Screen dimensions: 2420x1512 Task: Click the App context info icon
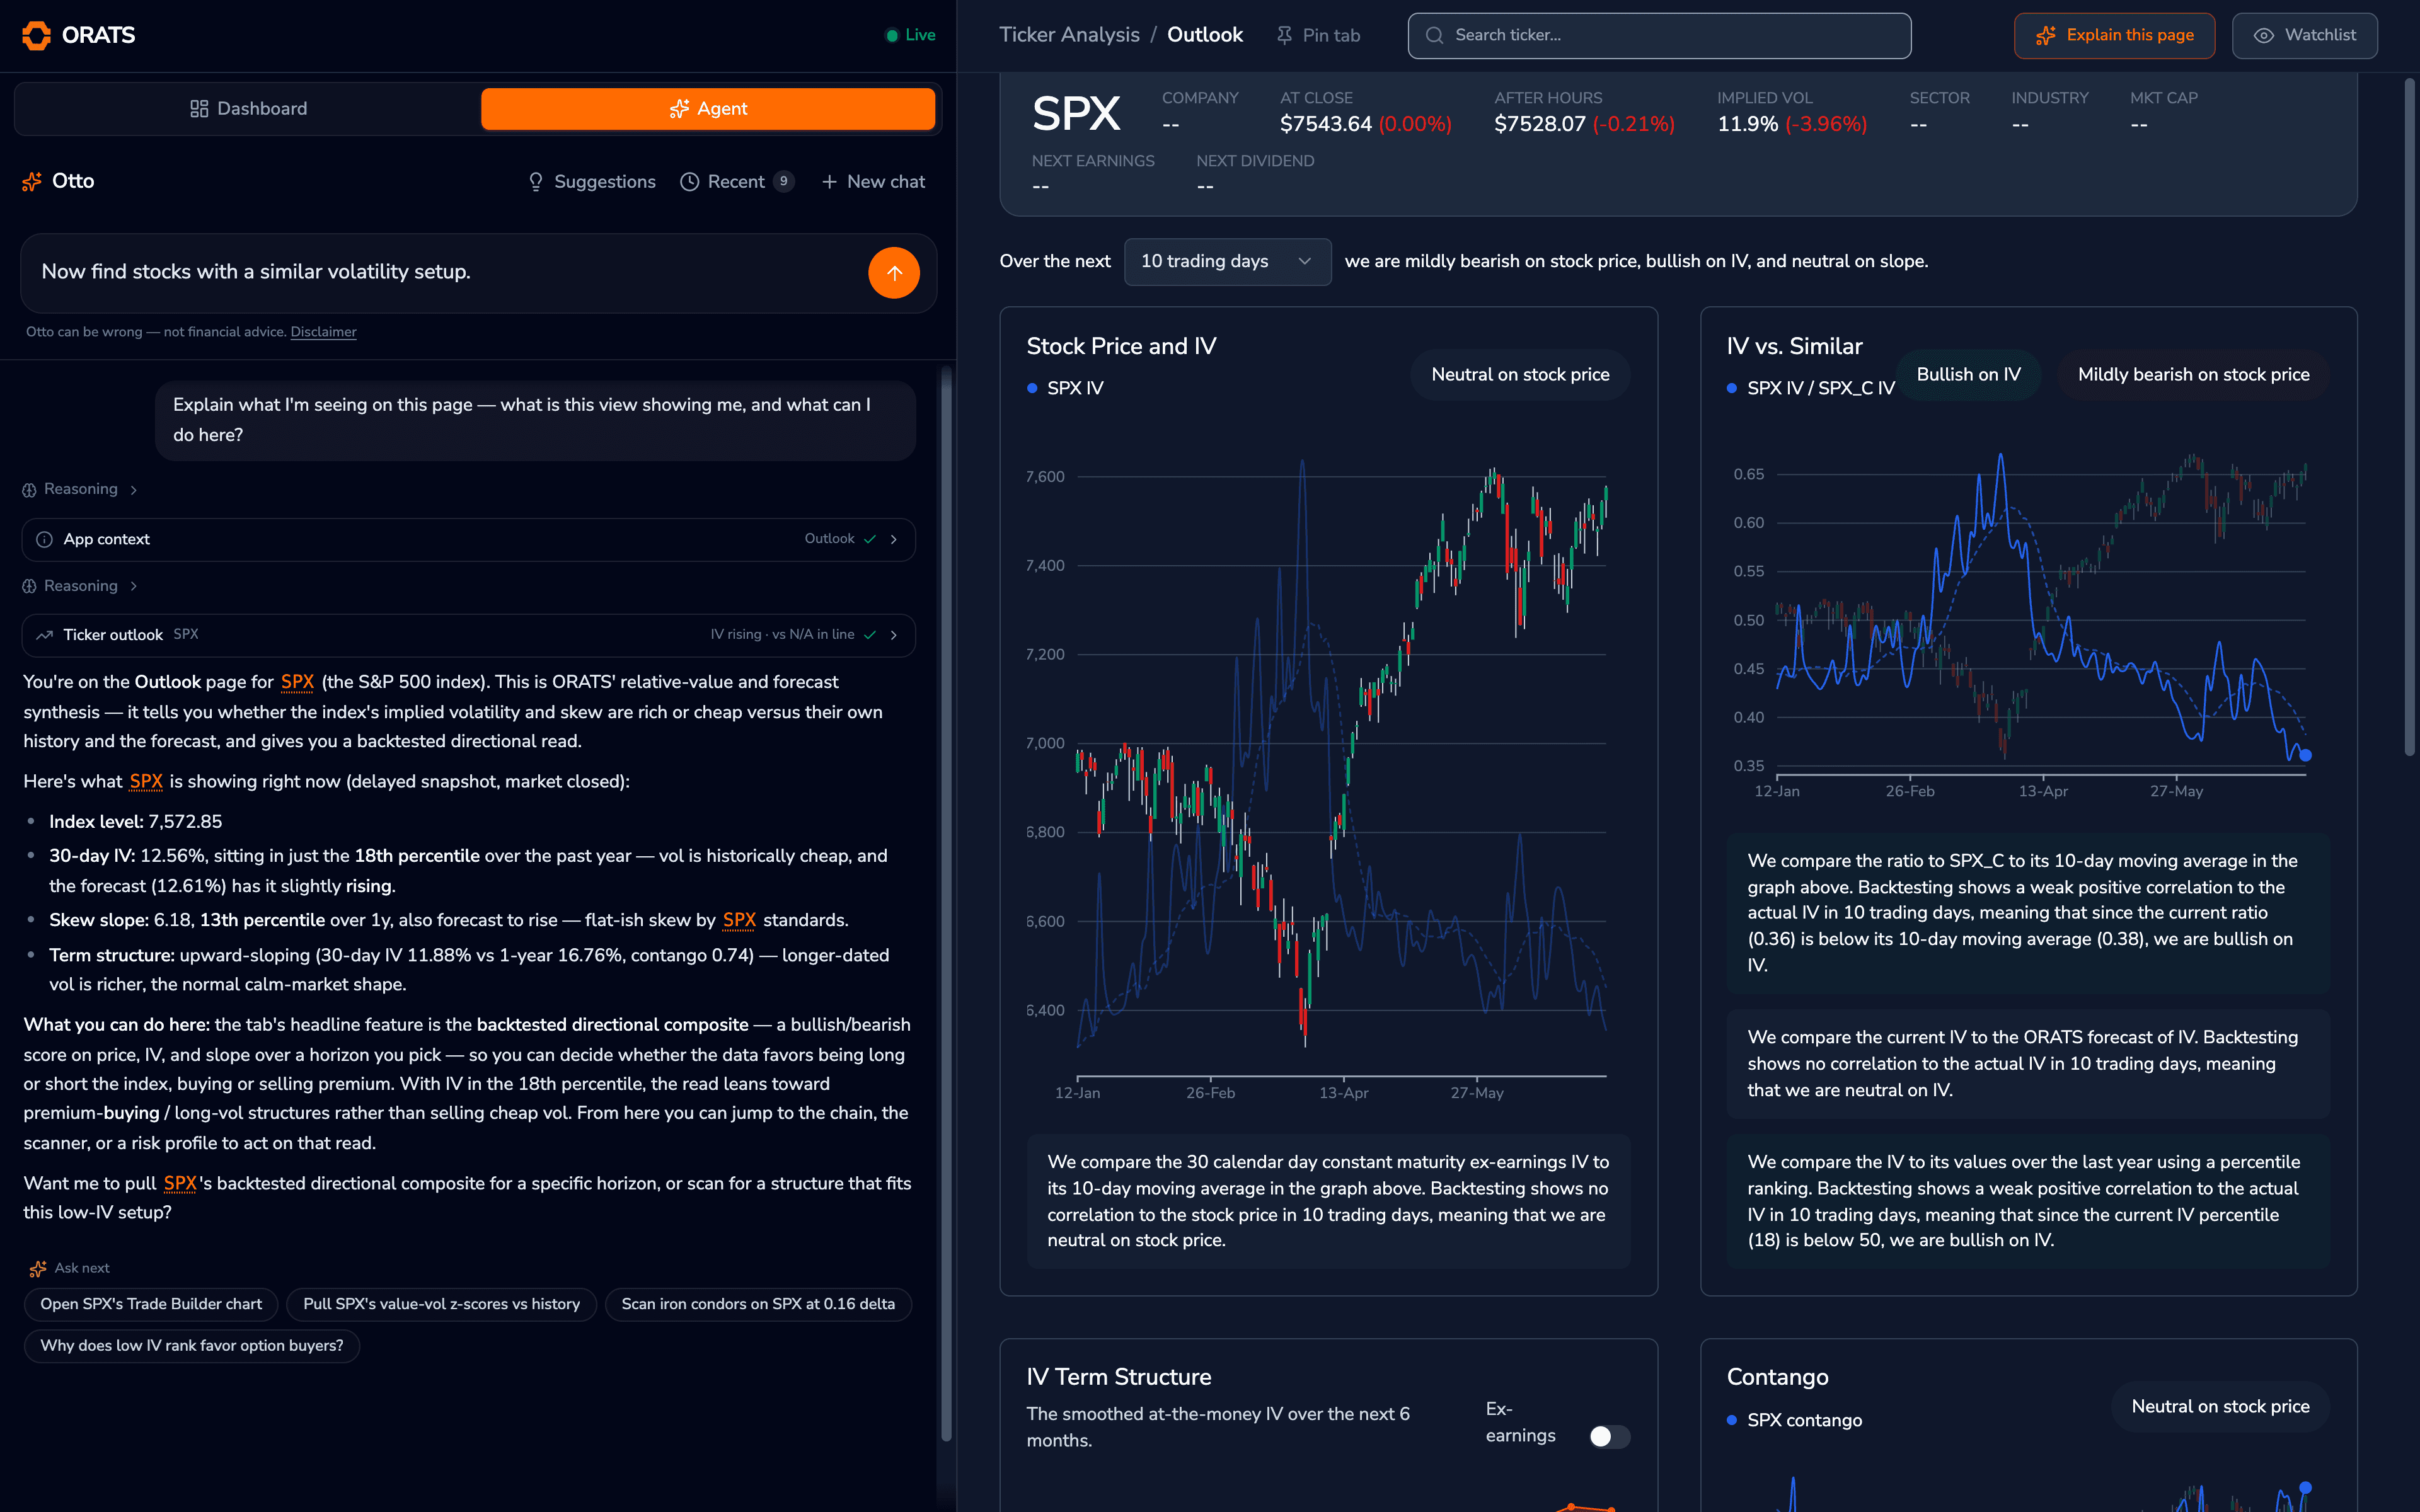coord(44,539)
